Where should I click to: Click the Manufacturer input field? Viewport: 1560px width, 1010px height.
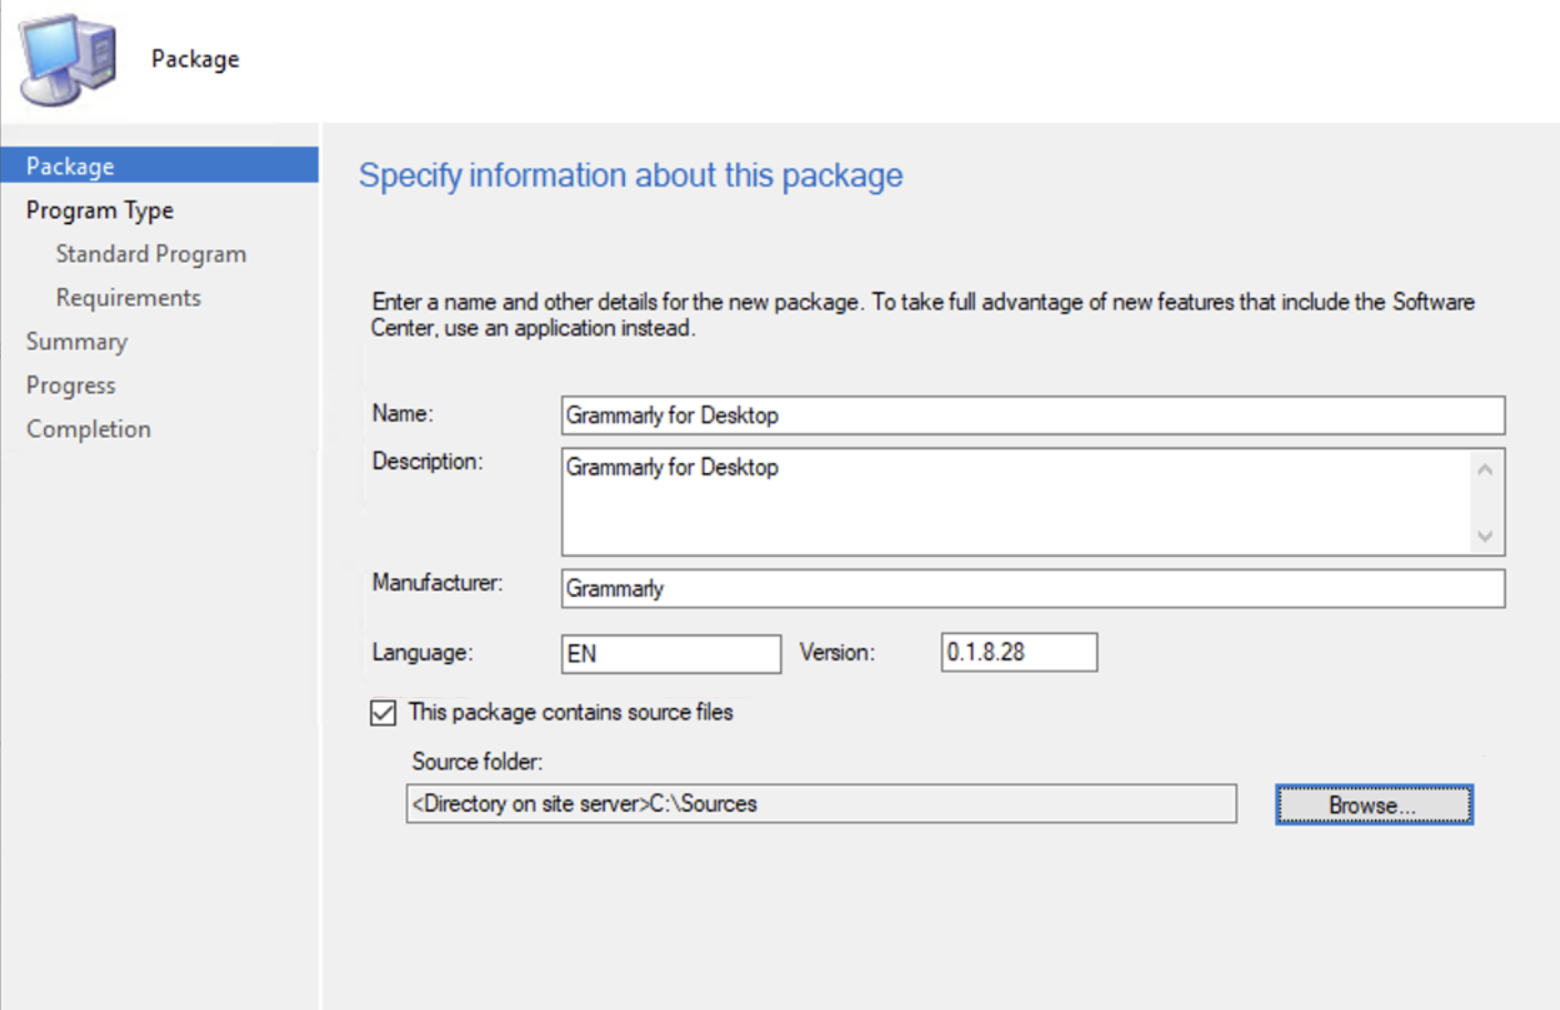click(x=1033, y=588)
